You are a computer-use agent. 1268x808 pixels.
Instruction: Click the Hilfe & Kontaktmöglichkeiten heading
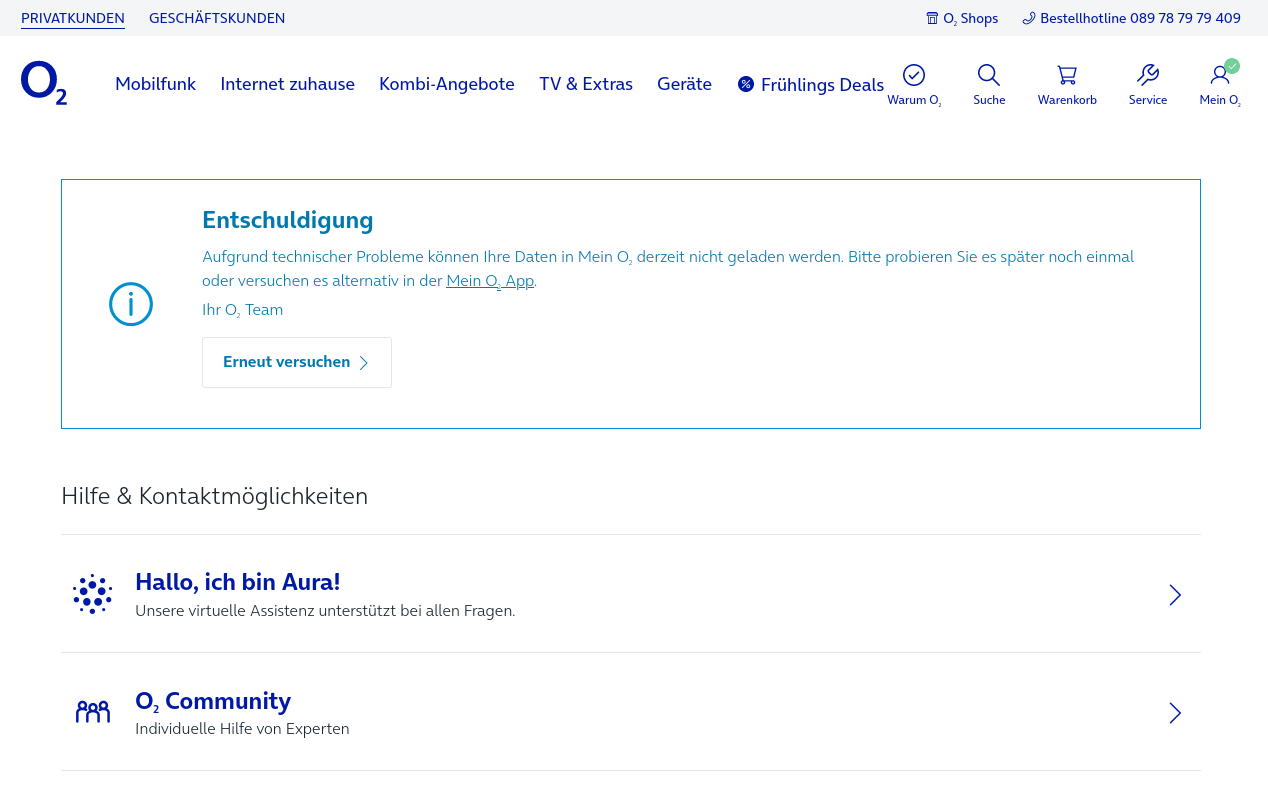[x=214, y=496]
